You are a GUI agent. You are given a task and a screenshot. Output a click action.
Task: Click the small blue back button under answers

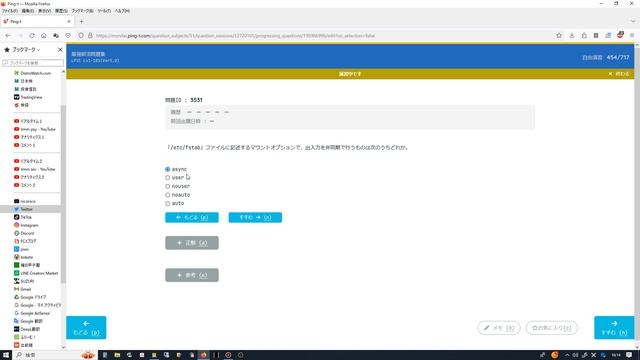[x=192, y=218]
